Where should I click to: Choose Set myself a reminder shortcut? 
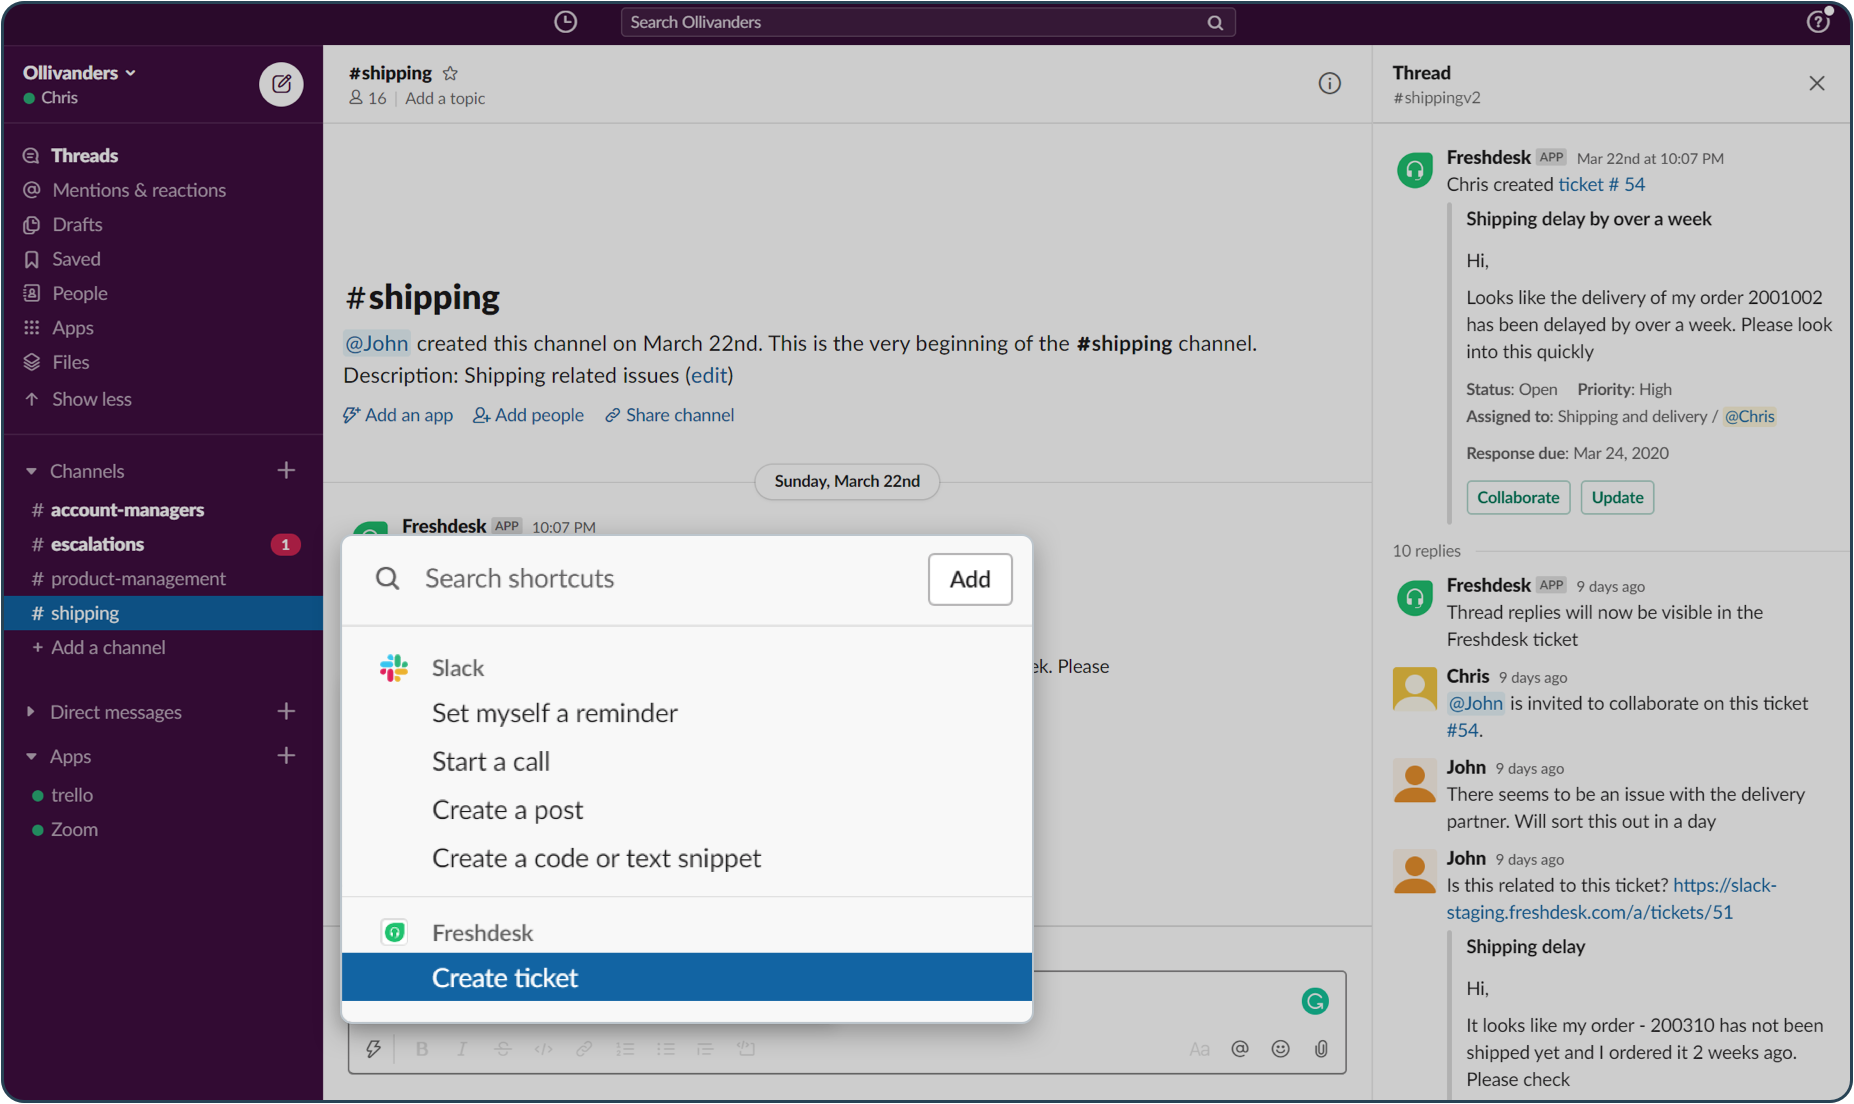pos(554,712)
